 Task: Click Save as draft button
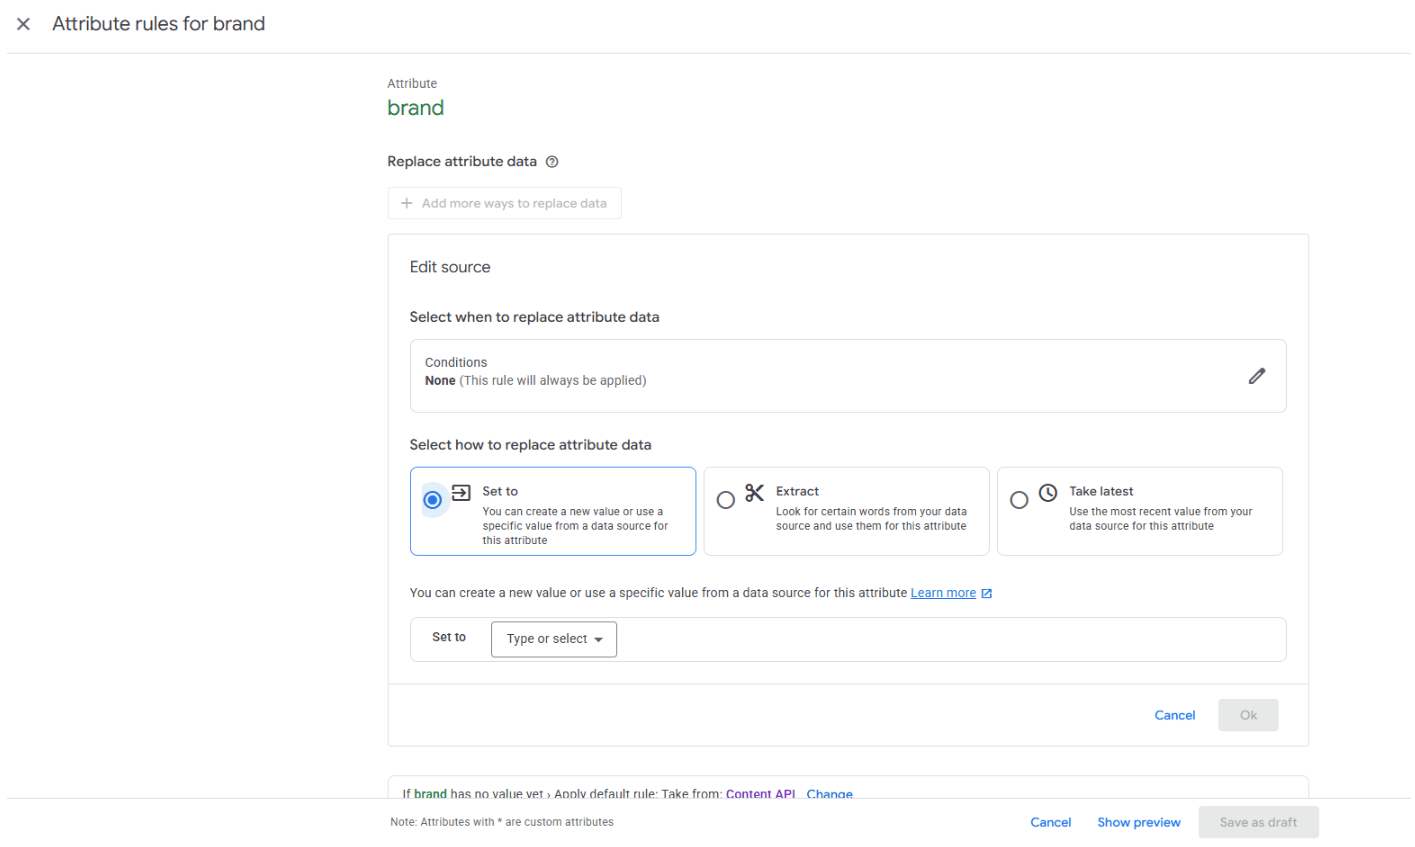click(1257, 822)
